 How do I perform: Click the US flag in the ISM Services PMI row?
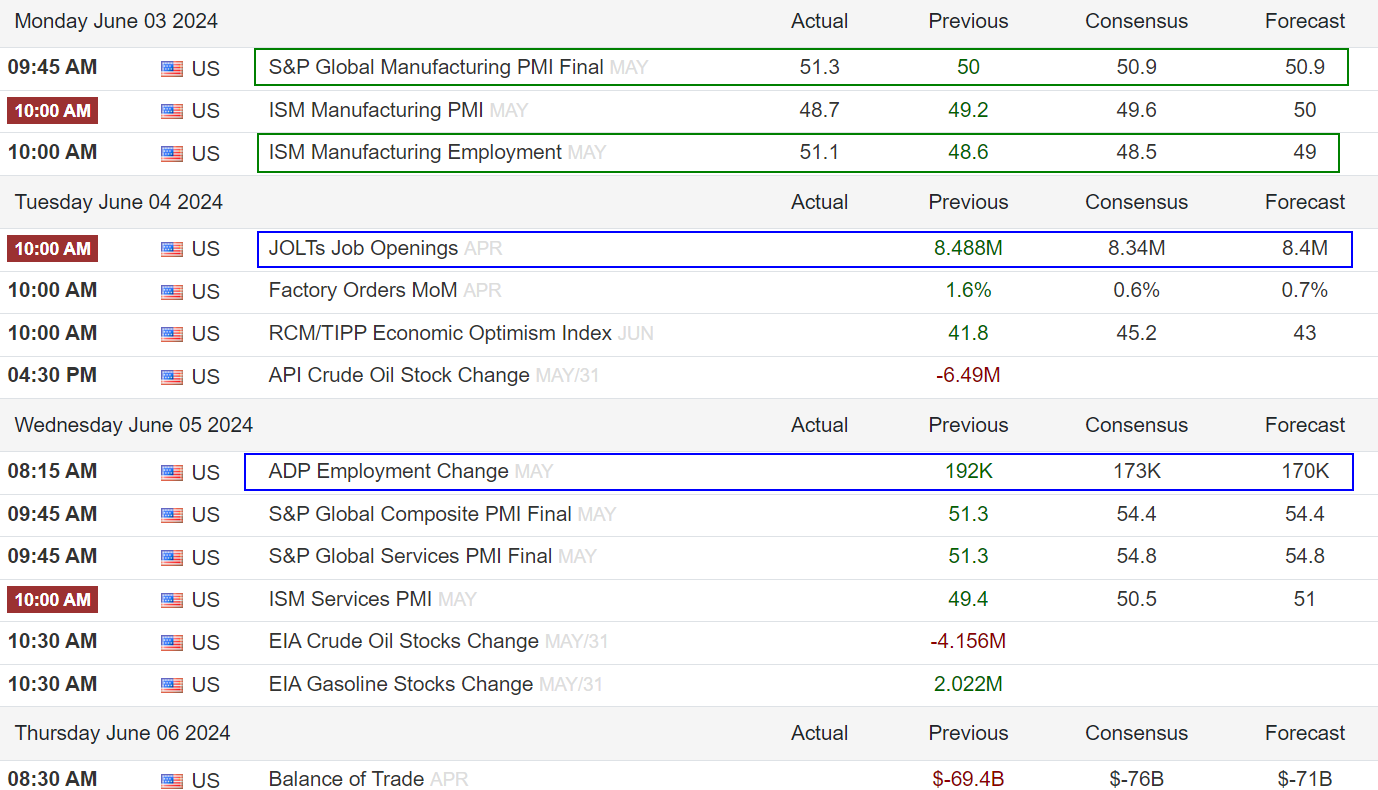(172, 601)
